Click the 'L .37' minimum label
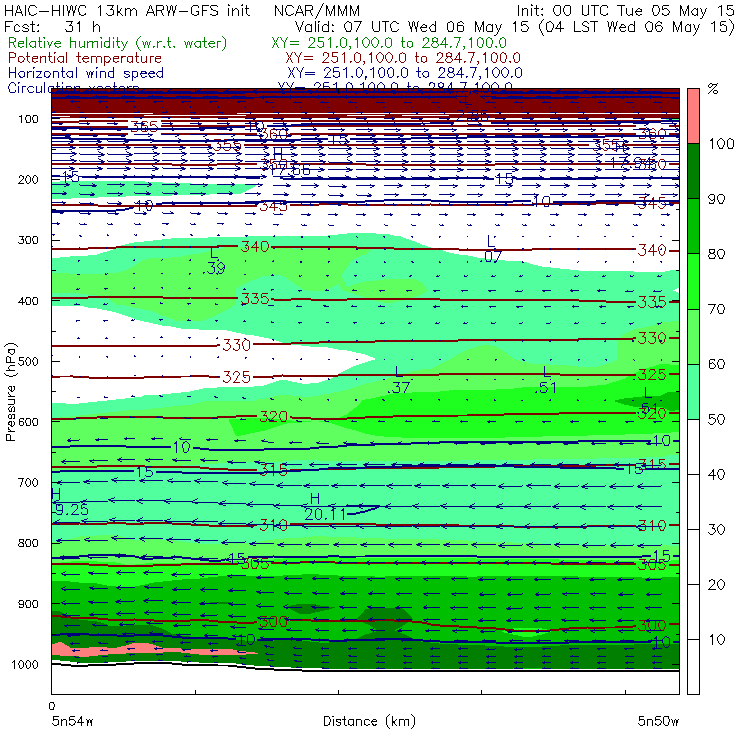The height and width of the screenshot is (740, 740). (x=398, y=380)
